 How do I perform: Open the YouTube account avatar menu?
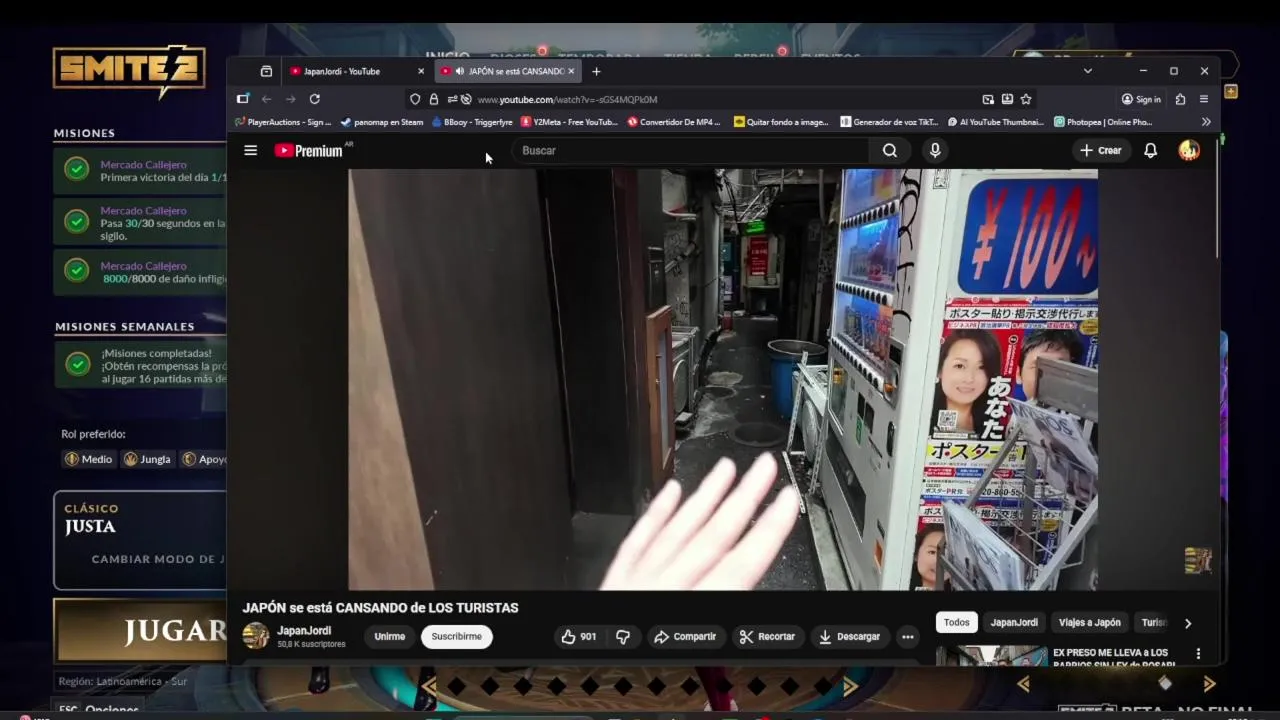coord(1189,150)
